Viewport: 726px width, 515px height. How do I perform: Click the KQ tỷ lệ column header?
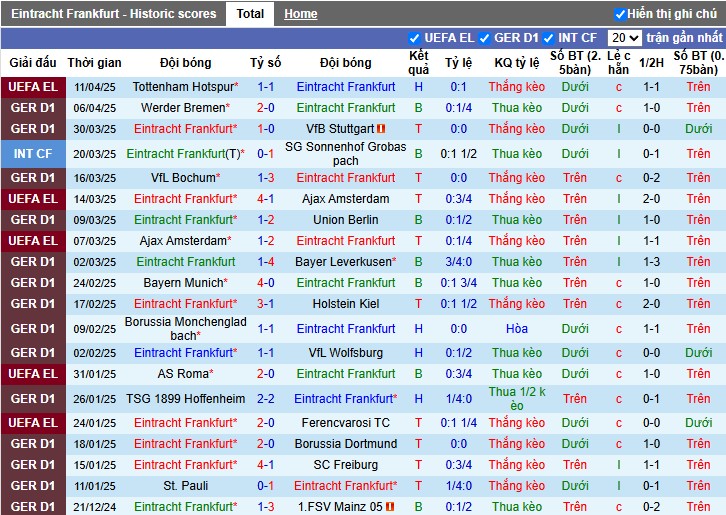click(517, 63)
